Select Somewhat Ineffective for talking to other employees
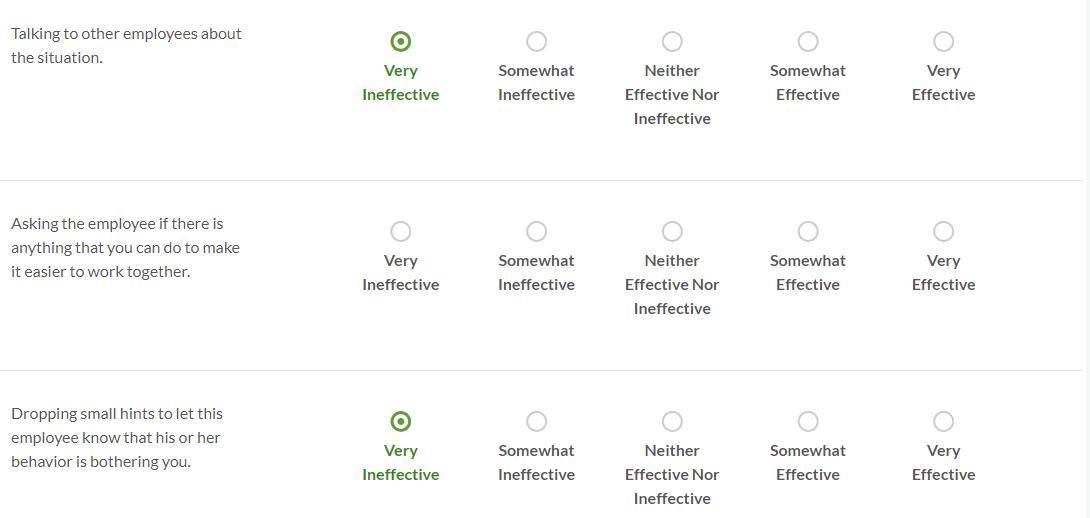1090x518 pixels. 536,41
